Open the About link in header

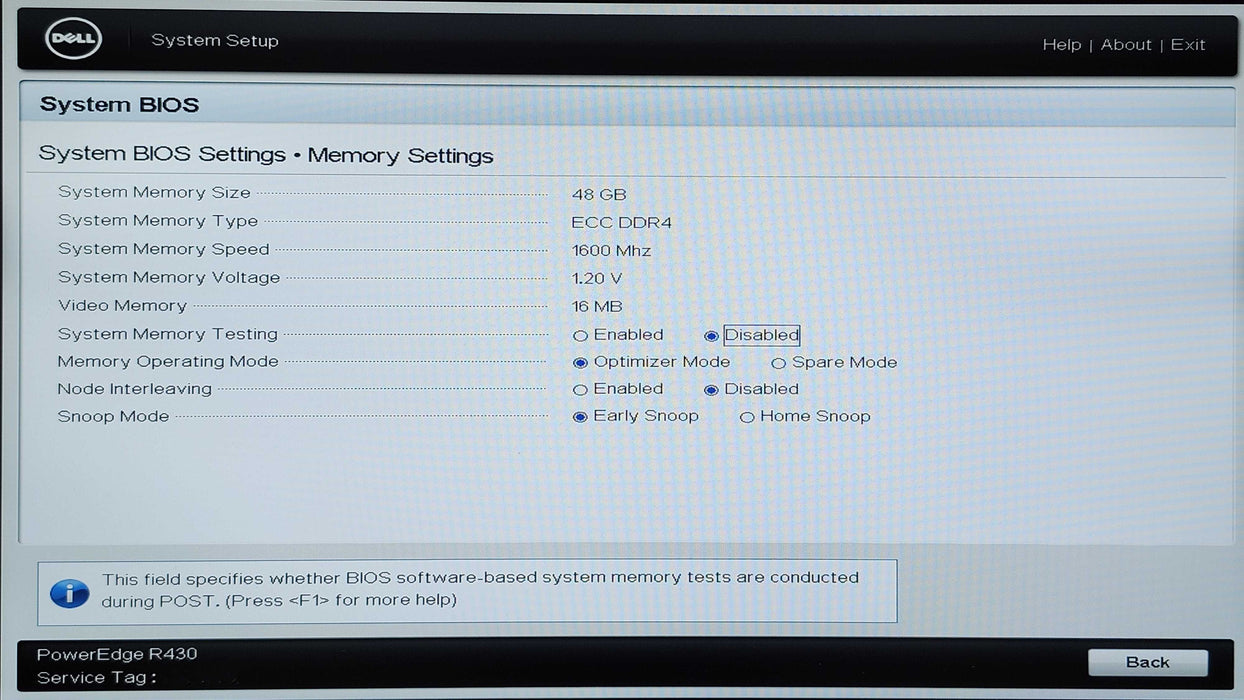click(x=1126, y=45)
